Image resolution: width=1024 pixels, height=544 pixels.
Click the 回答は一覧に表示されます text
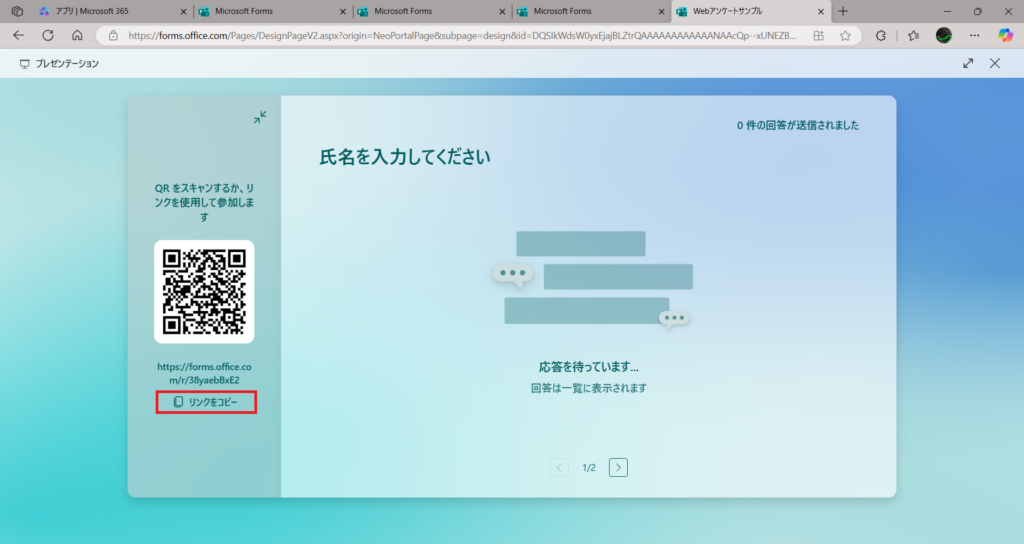(588, 388)
